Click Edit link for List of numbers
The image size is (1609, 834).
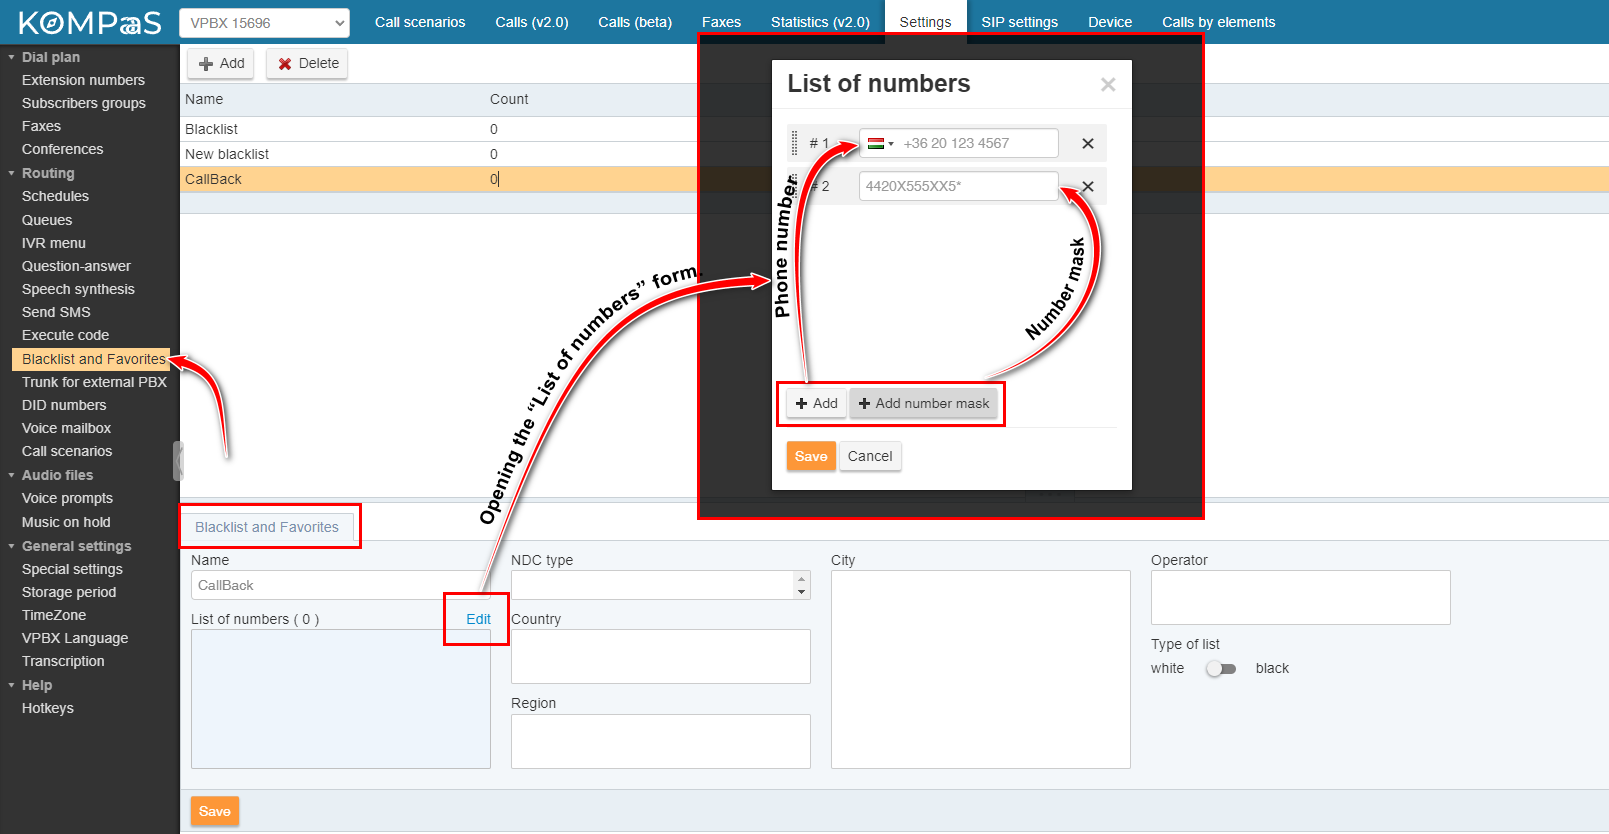[x=478, y=619]
